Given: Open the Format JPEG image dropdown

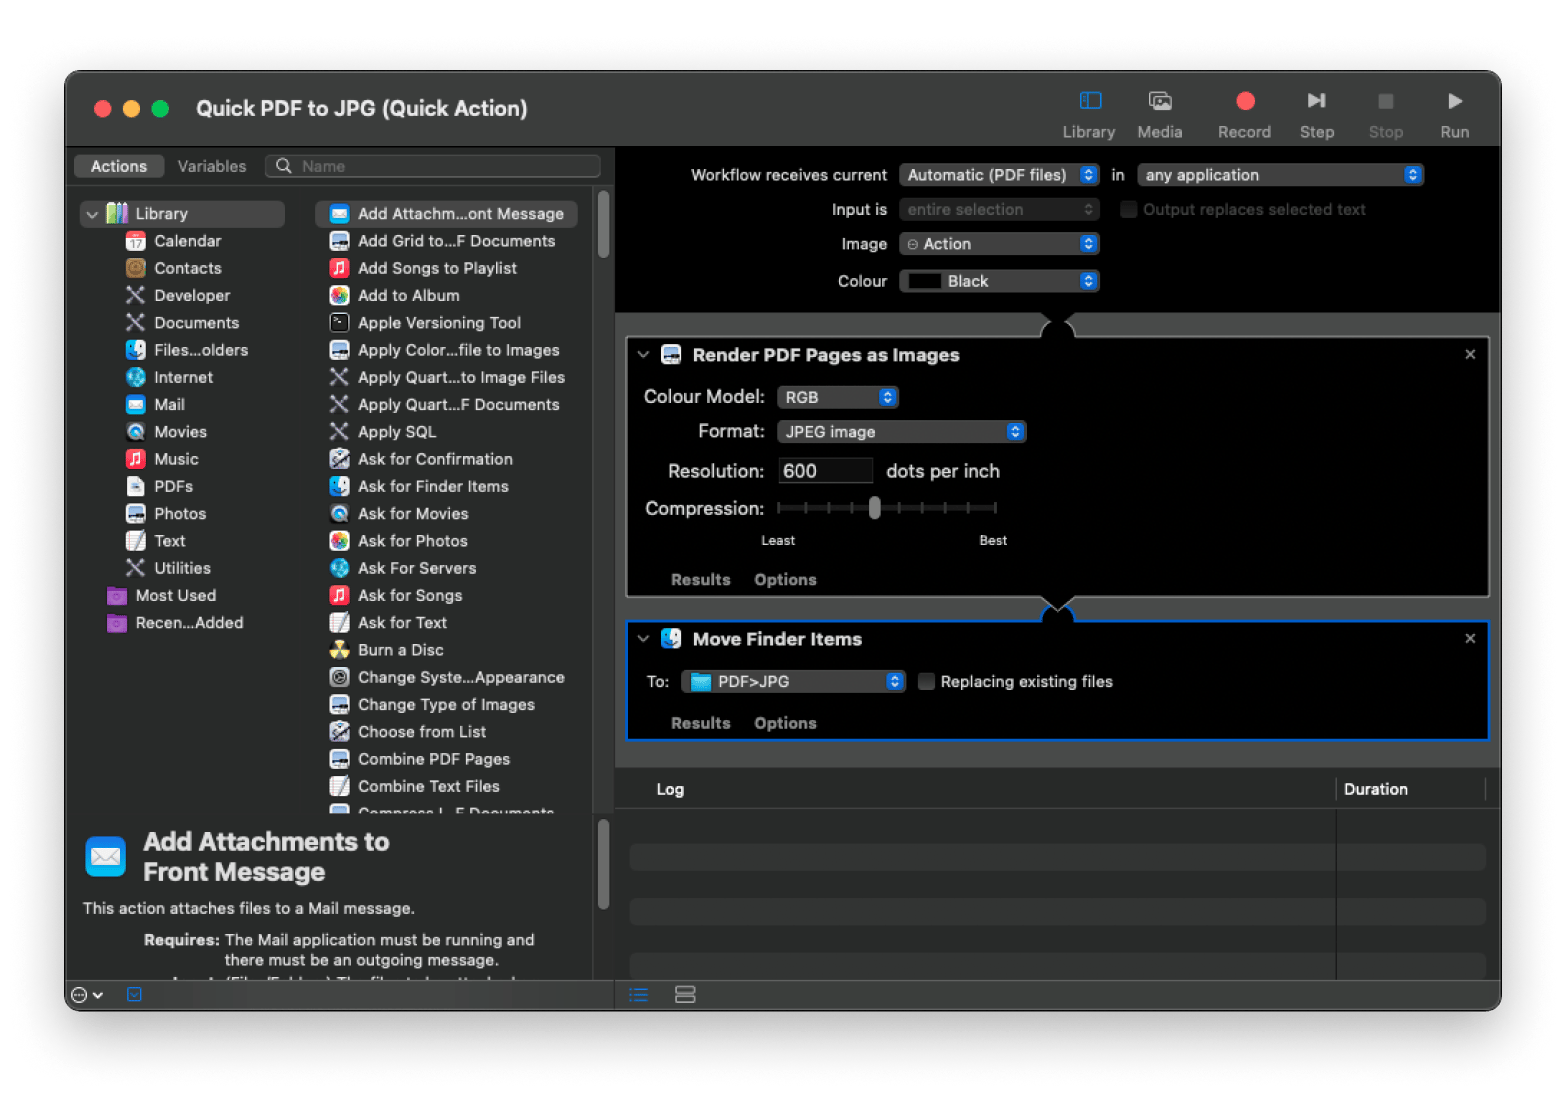Looking at the screenshot, I should point(901,432).
